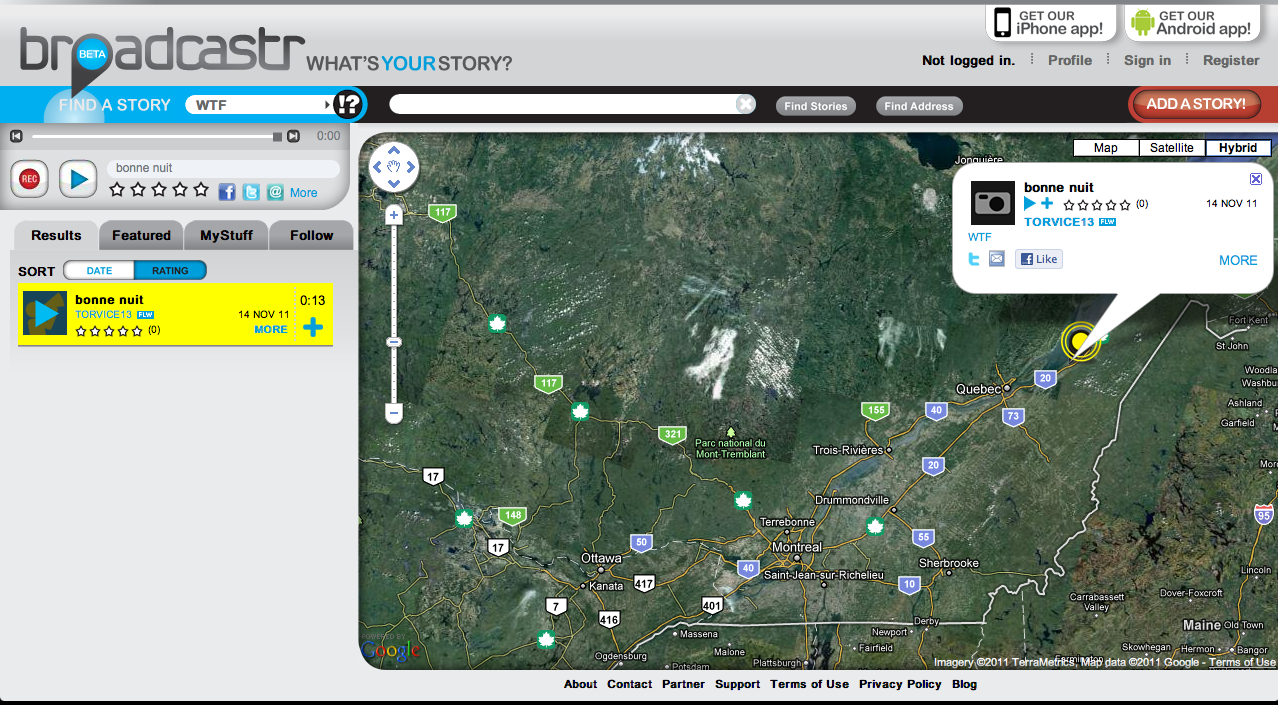Click the More link beside share icons
The width and height of the screenshot is (1278, 705).
point(304,193)
